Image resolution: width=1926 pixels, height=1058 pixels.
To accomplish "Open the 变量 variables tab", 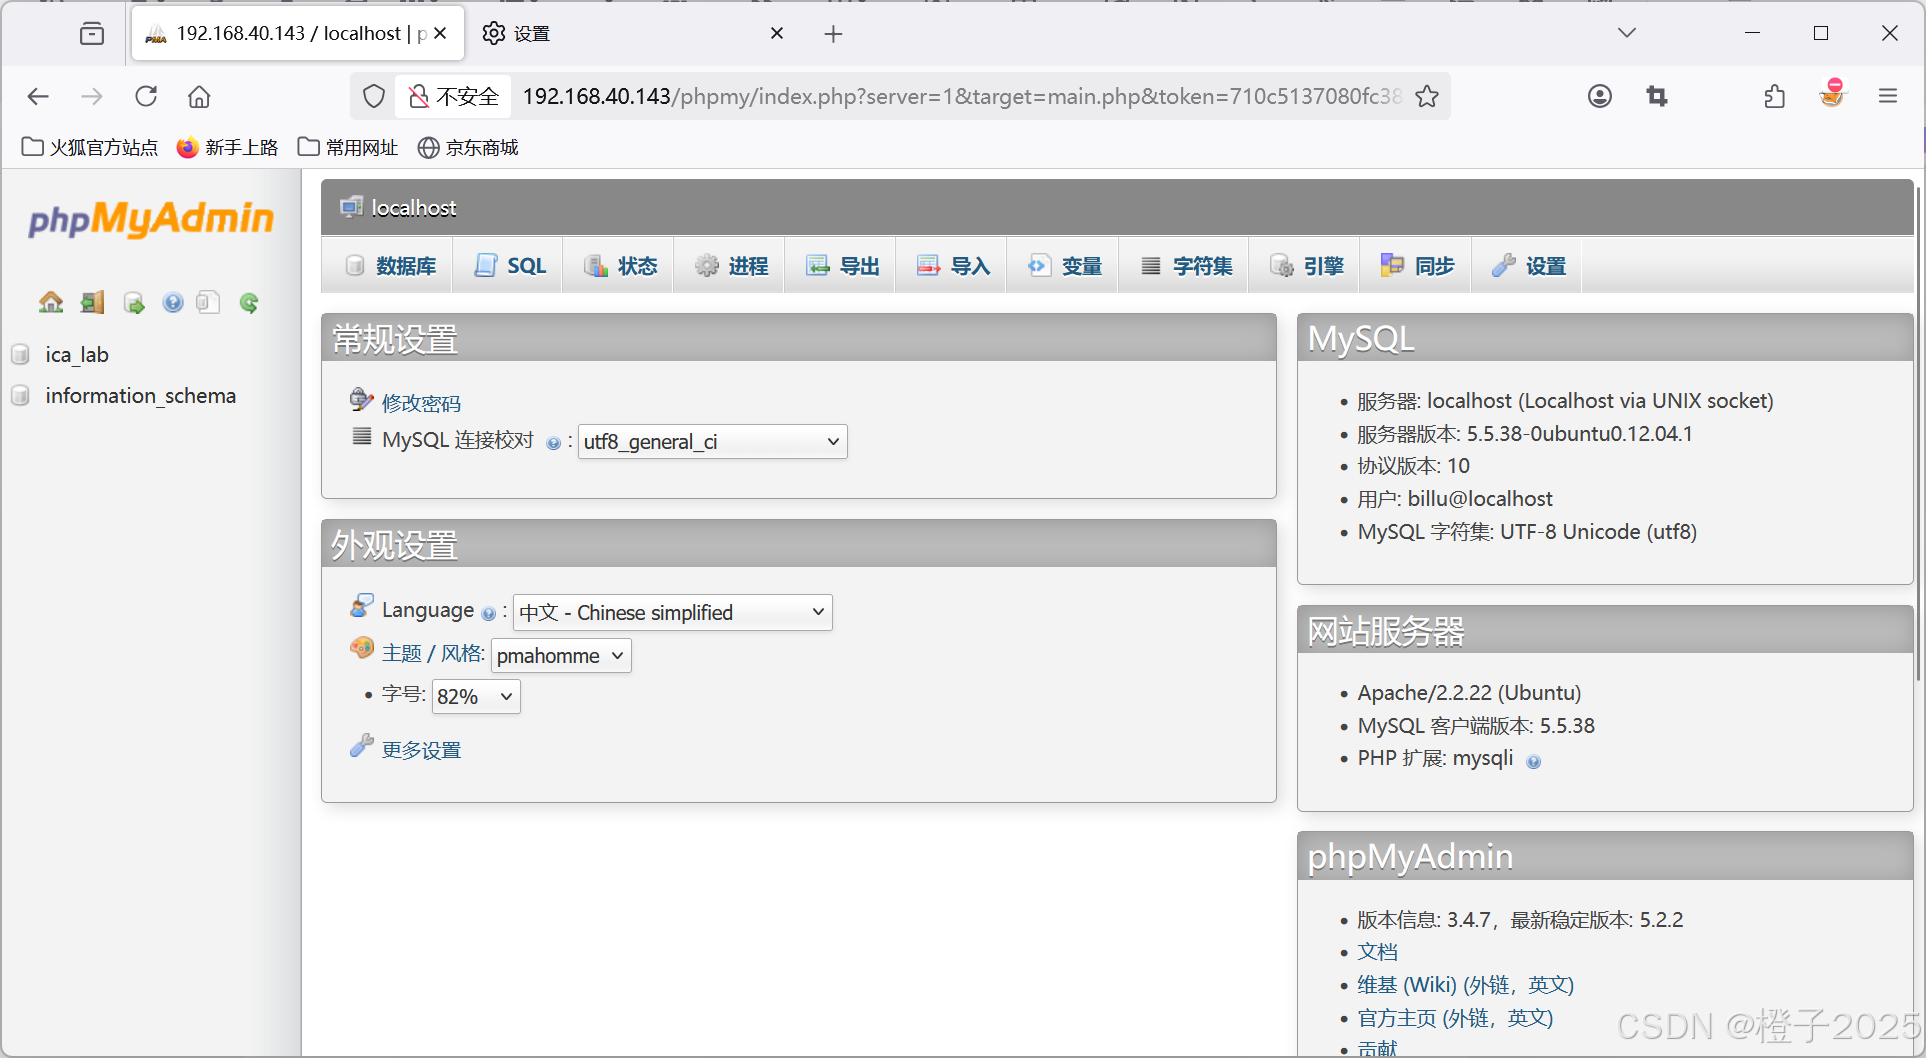I will pos(1064,266).
